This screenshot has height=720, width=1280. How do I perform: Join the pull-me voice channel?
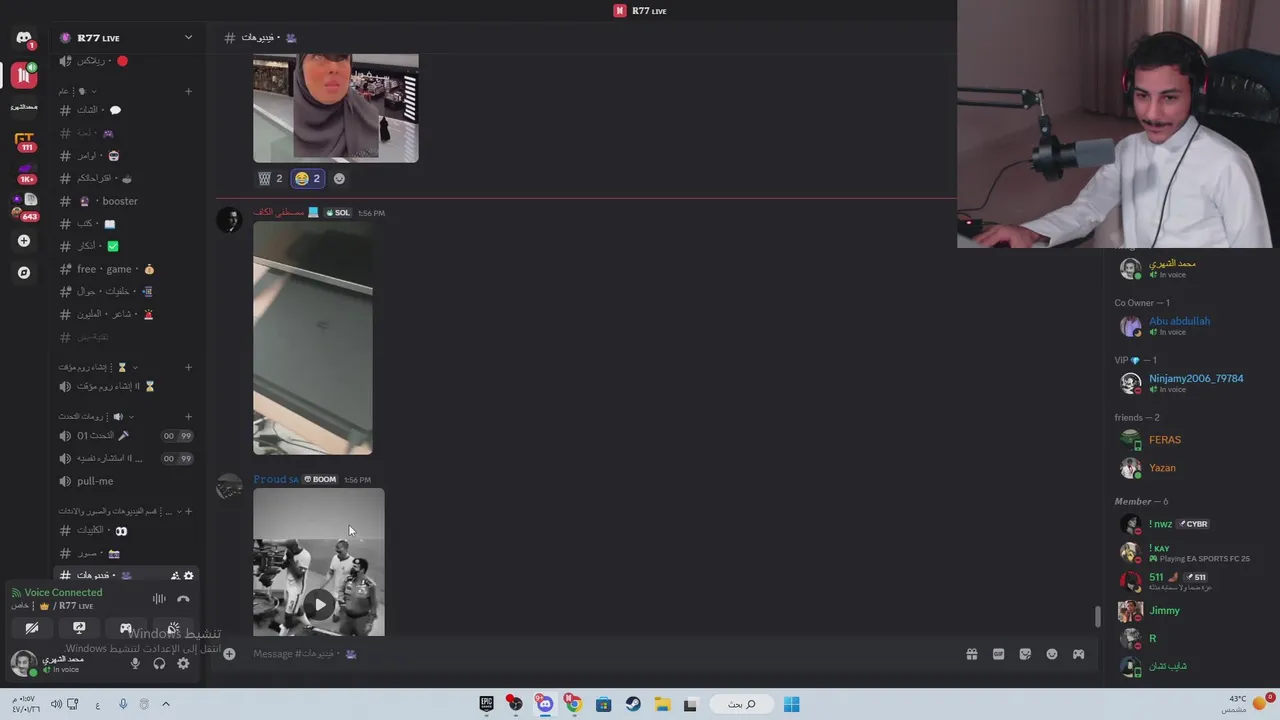126,481
